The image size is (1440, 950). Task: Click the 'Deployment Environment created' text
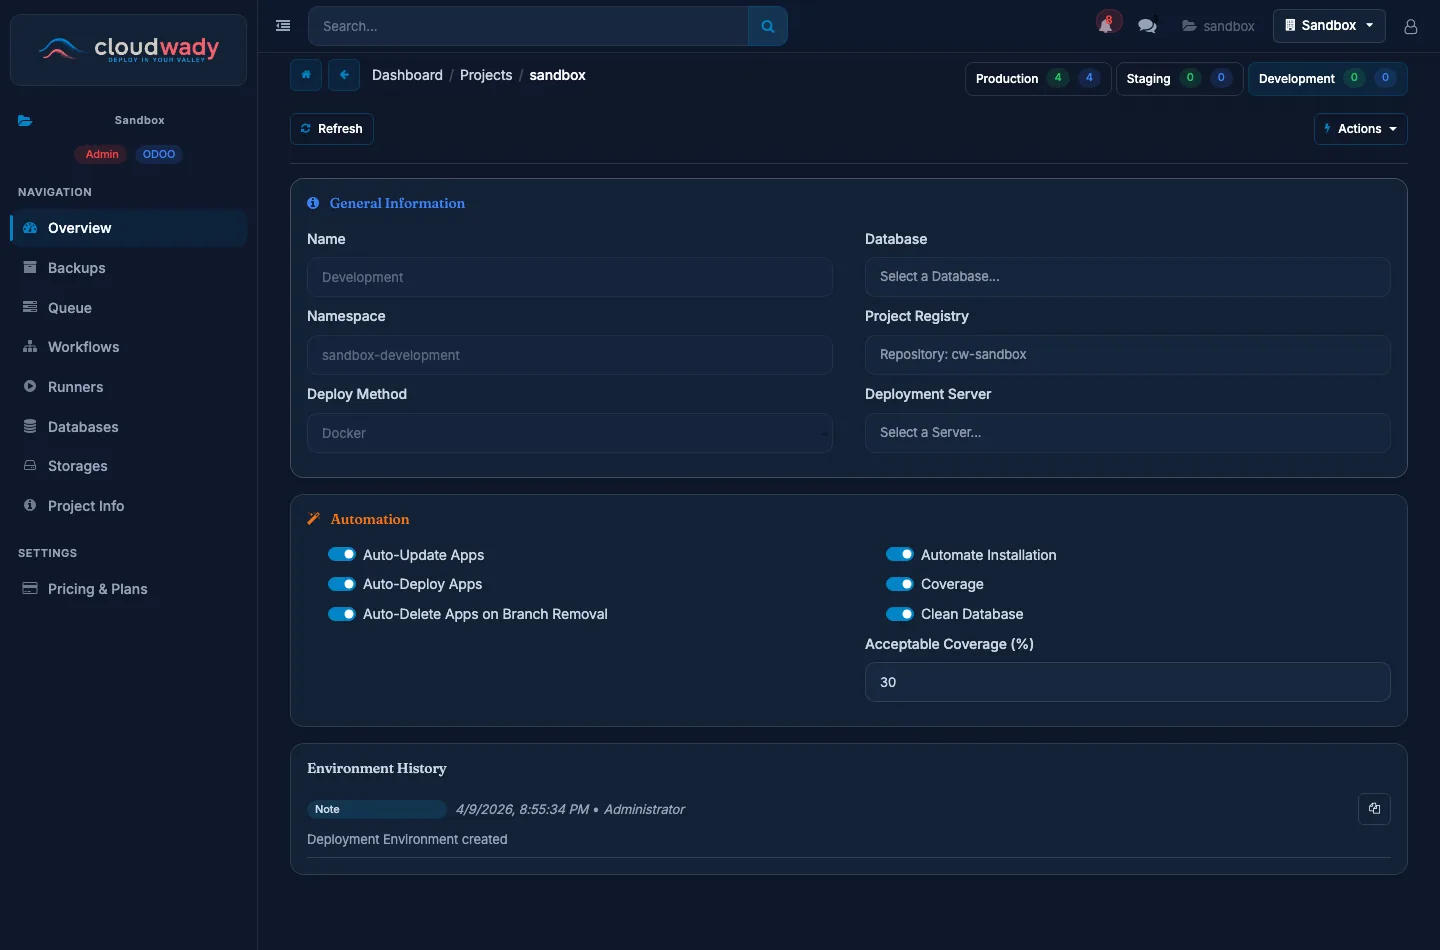coord(407,839)
